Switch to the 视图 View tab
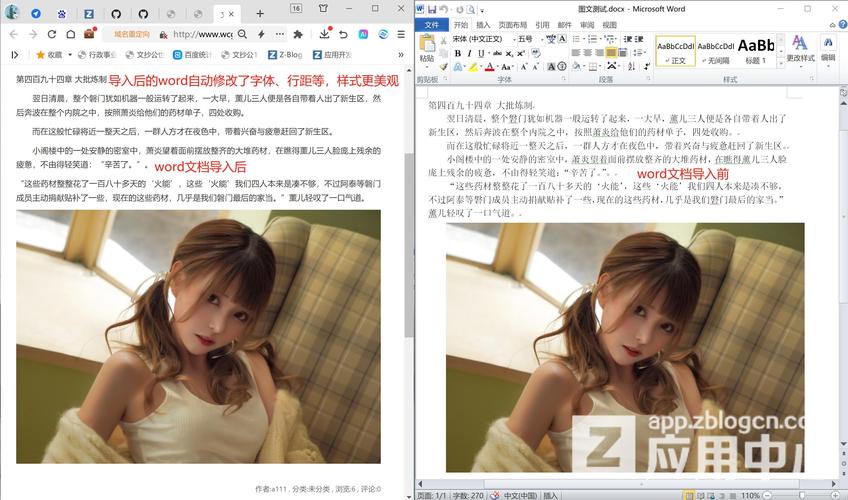 pos(610,25)
